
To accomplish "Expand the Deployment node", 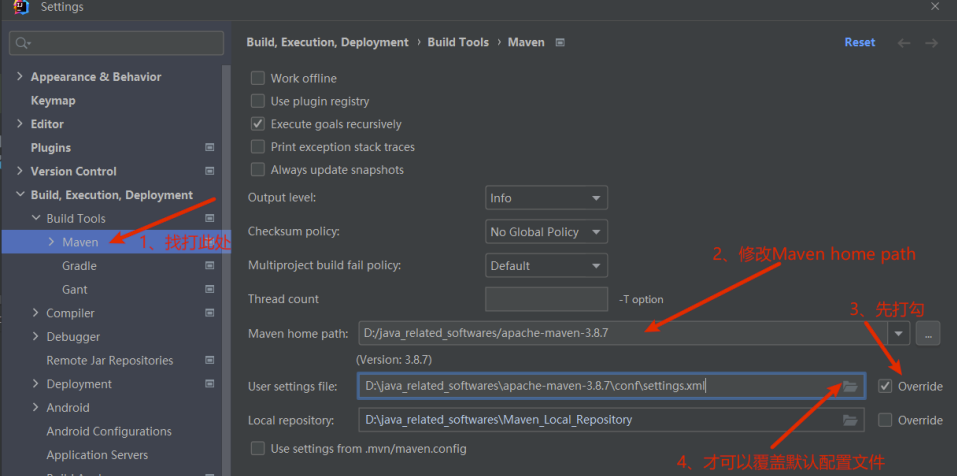I will coord(35,384).
